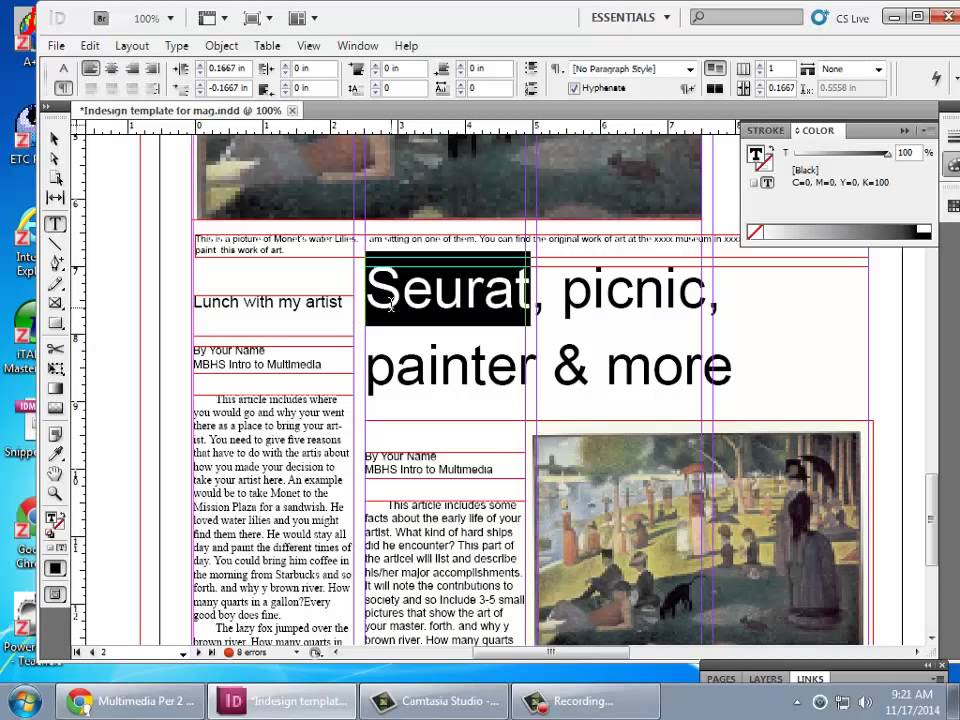The width and height of the screenshot is (960, 720).
Task: Click the Quick Apply lightning icon
Action: click(936, 78)
